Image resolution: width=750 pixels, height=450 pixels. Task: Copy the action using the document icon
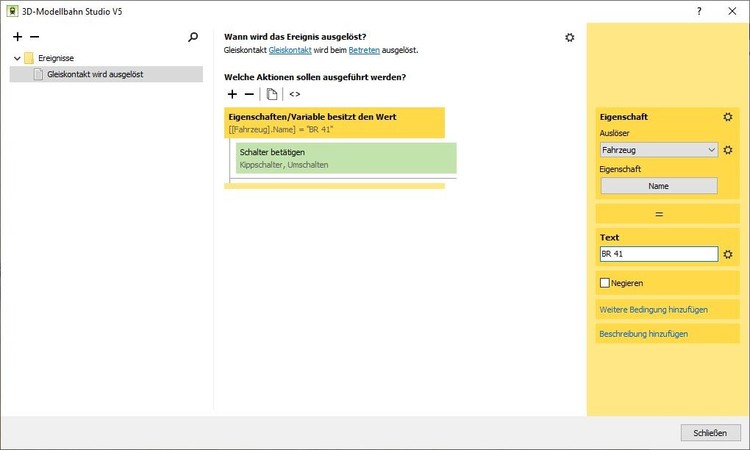(272, 94)
